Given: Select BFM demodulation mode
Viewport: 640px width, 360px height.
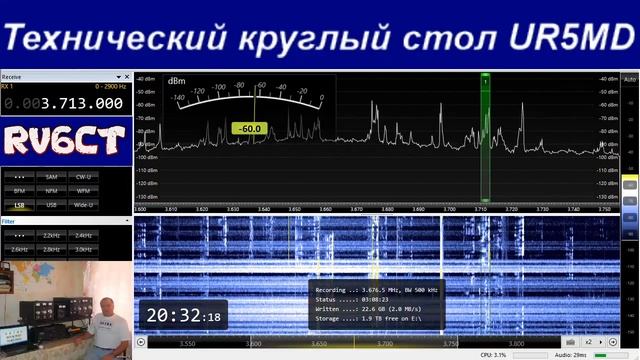Looking at the screenshot, I should (x=19, y=191).
